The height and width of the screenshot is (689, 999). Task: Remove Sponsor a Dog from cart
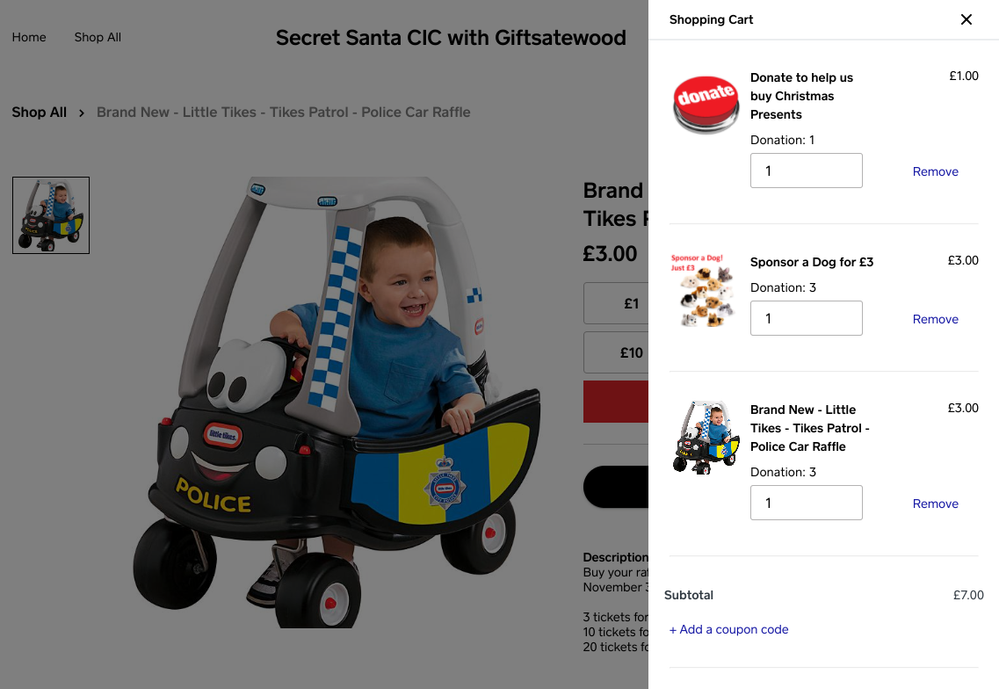(x=935, y=319)
